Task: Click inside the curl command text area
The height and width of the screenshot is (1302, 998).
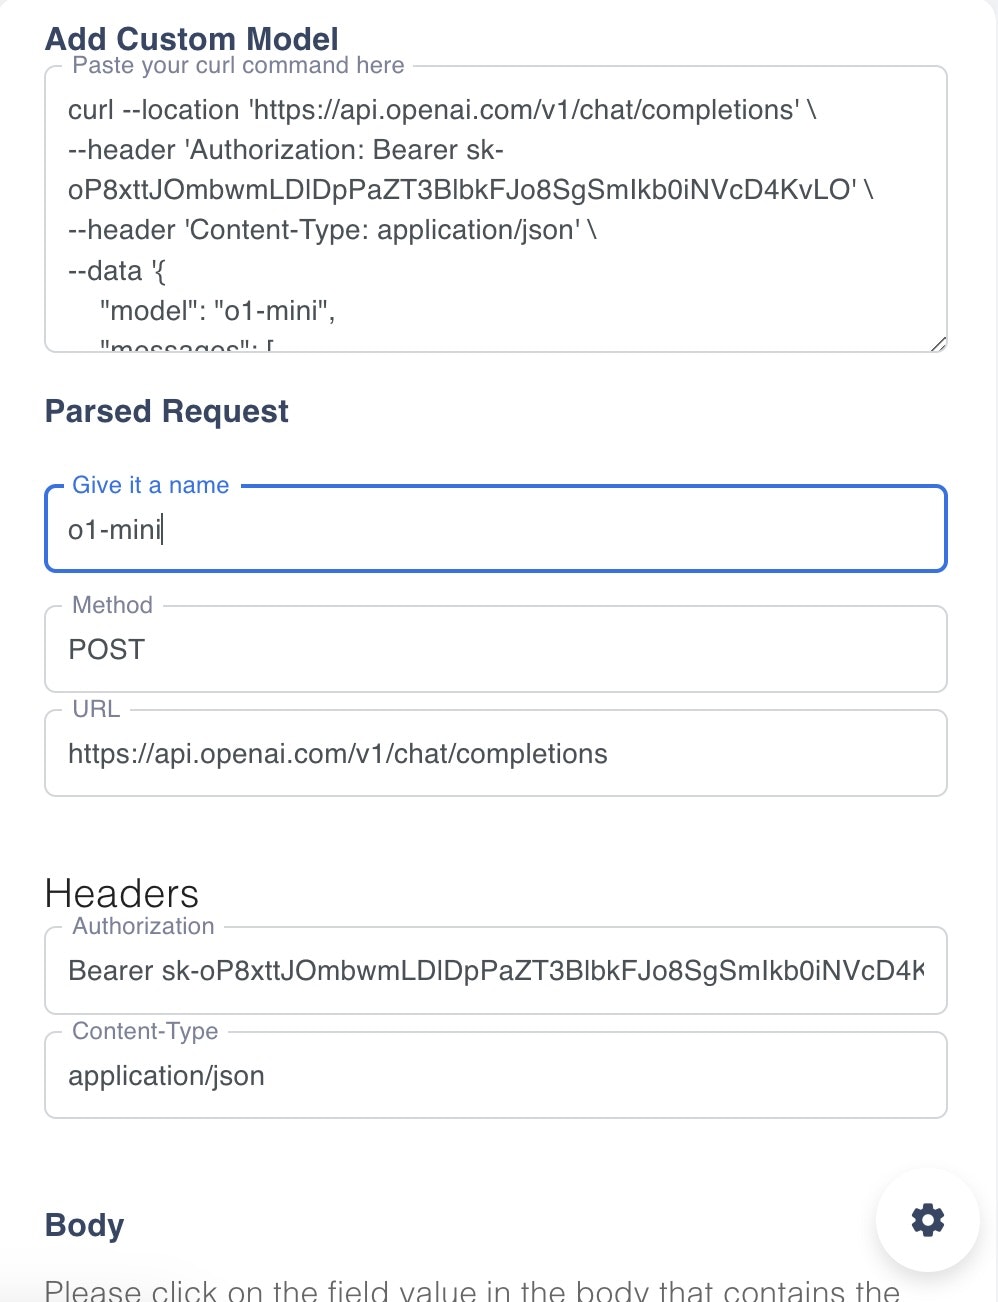Action: click(x=496, y=210)
